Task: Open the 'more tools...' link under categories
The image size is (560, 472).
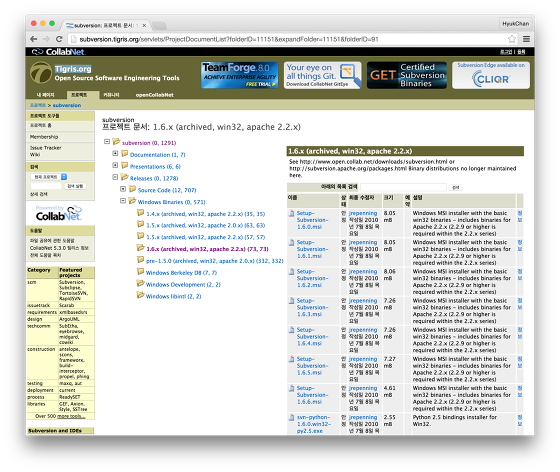Action: [71, 416]
